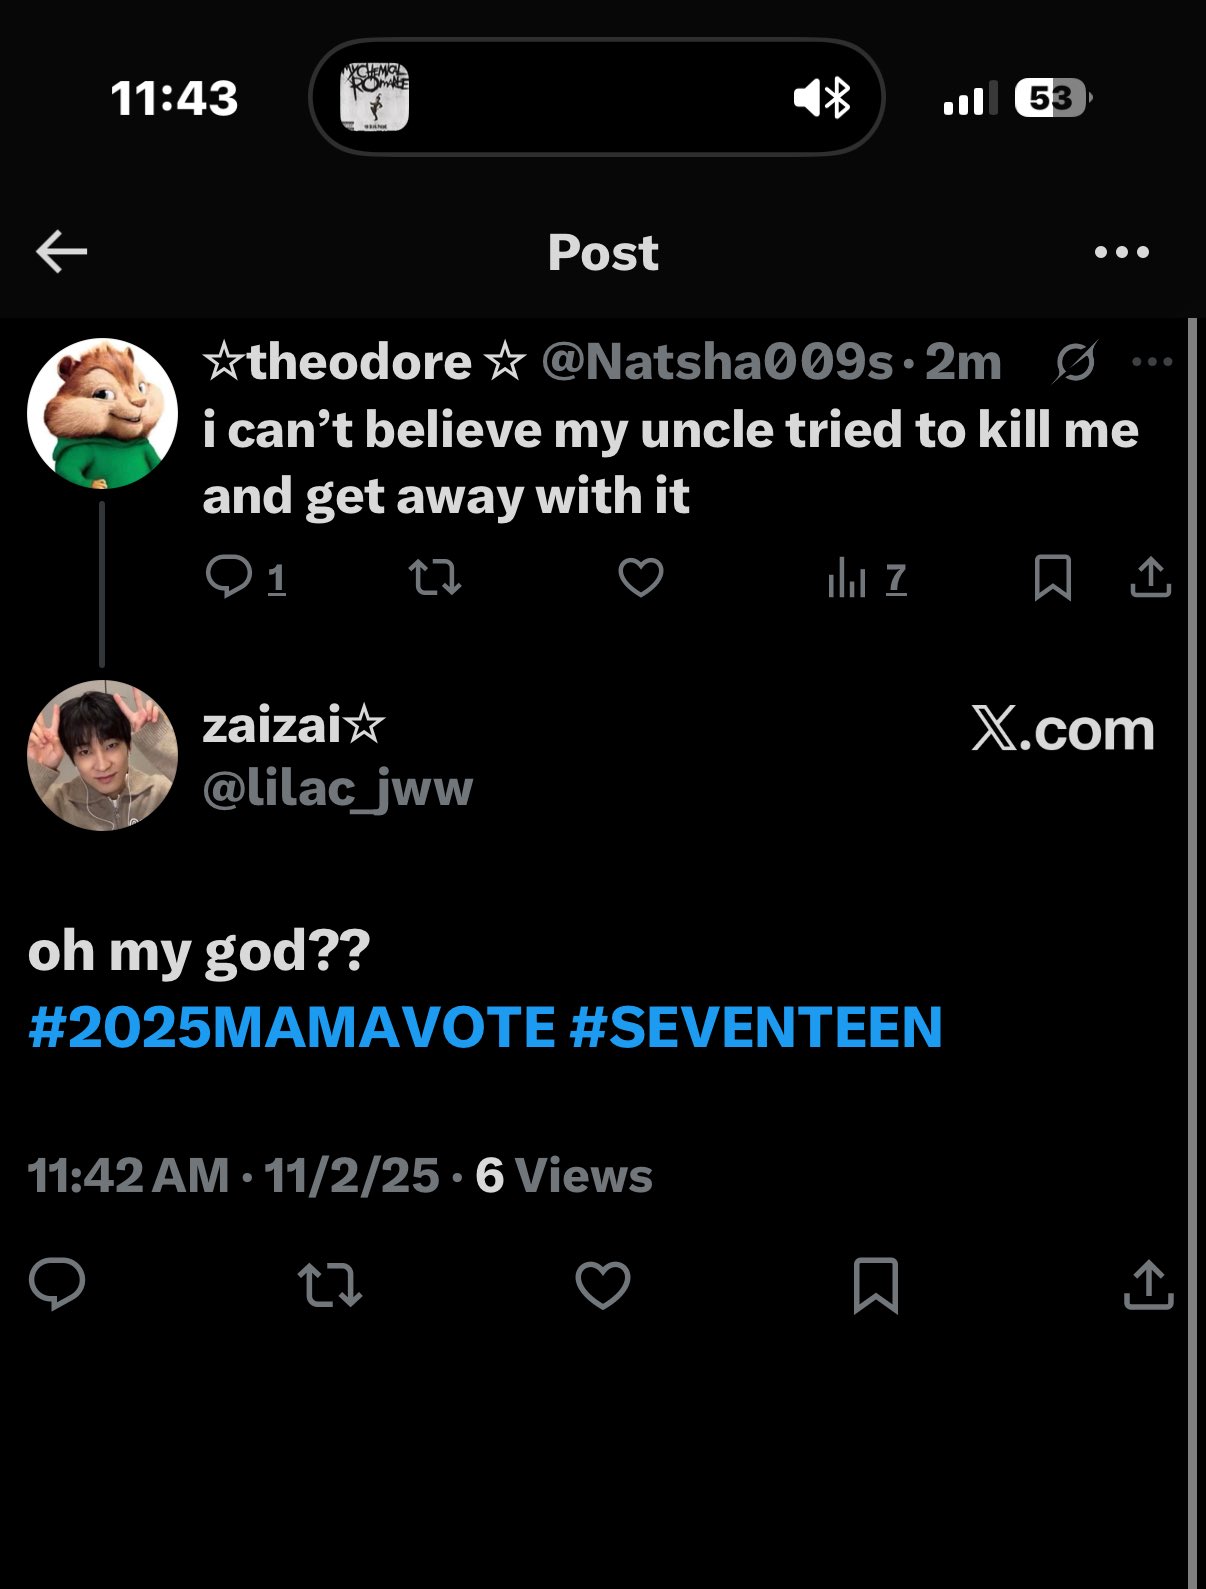Image resolution: width=1206 pixels, height=1589 pixels.
Task: Like theodore's post
Action: coord(640,577)
